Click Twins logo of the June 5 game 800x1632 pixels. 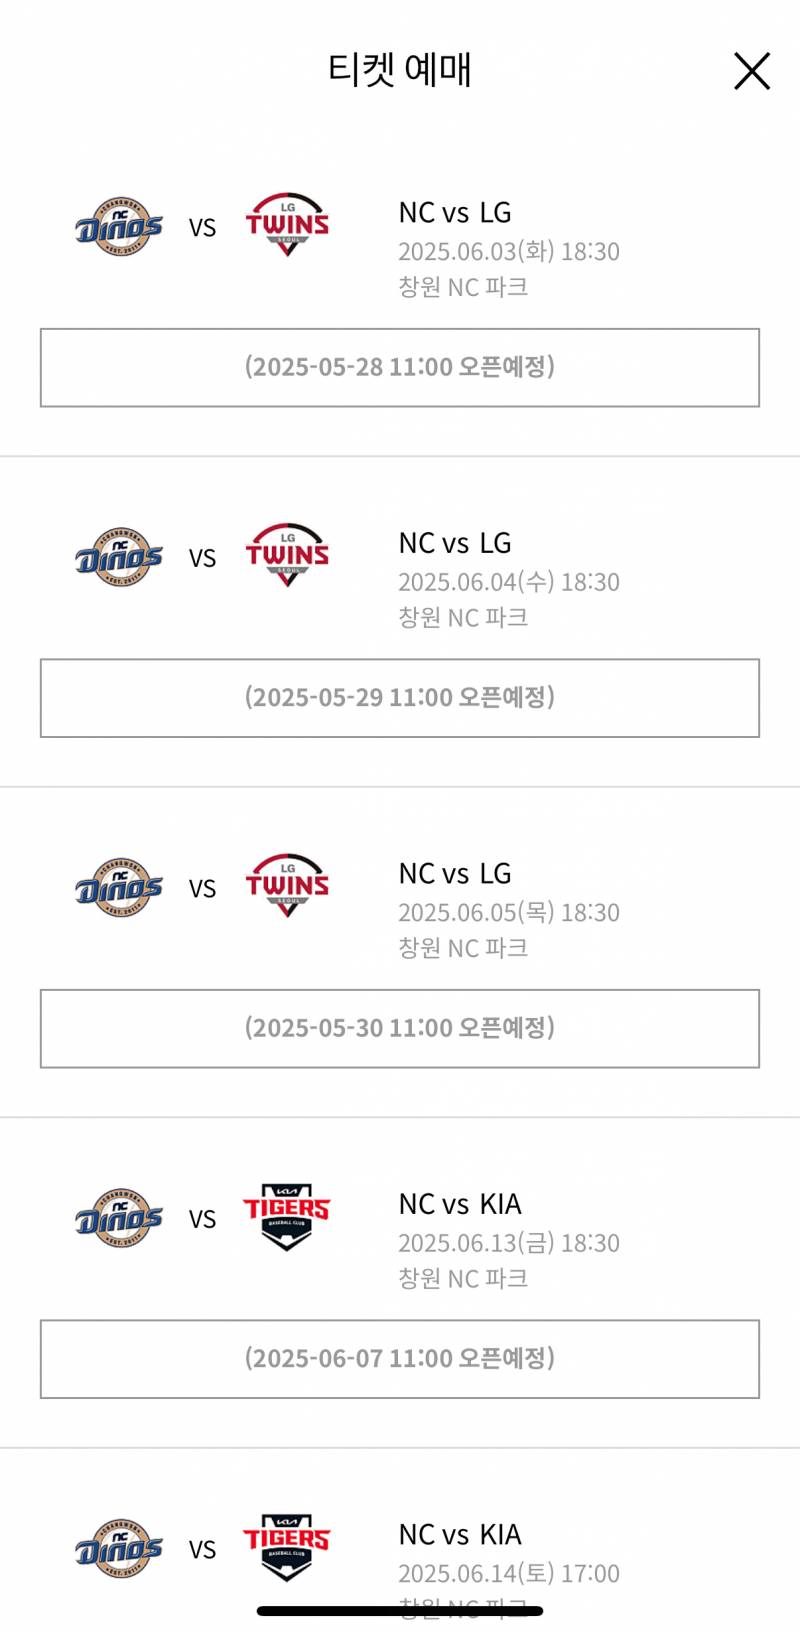pyautogui.click(x=287, y=886)
